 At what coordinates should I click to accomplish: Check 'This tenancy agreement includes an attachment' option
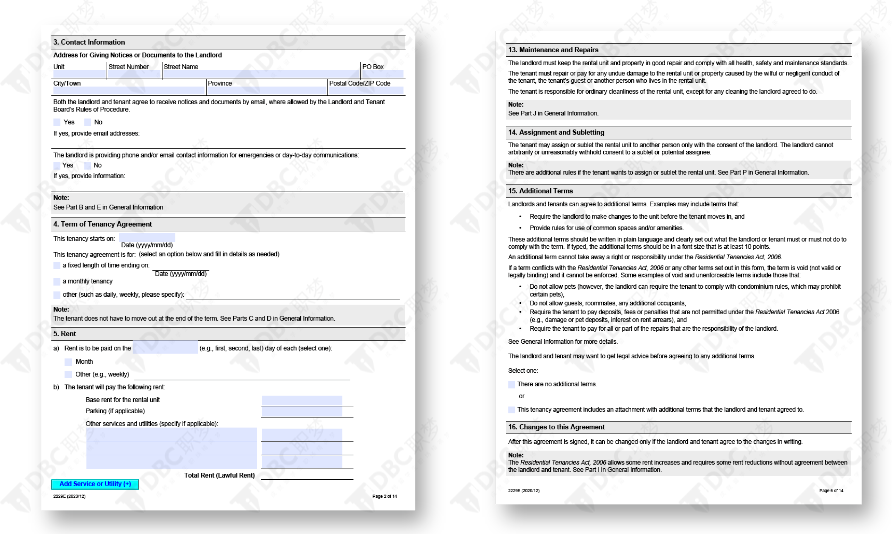511,409
